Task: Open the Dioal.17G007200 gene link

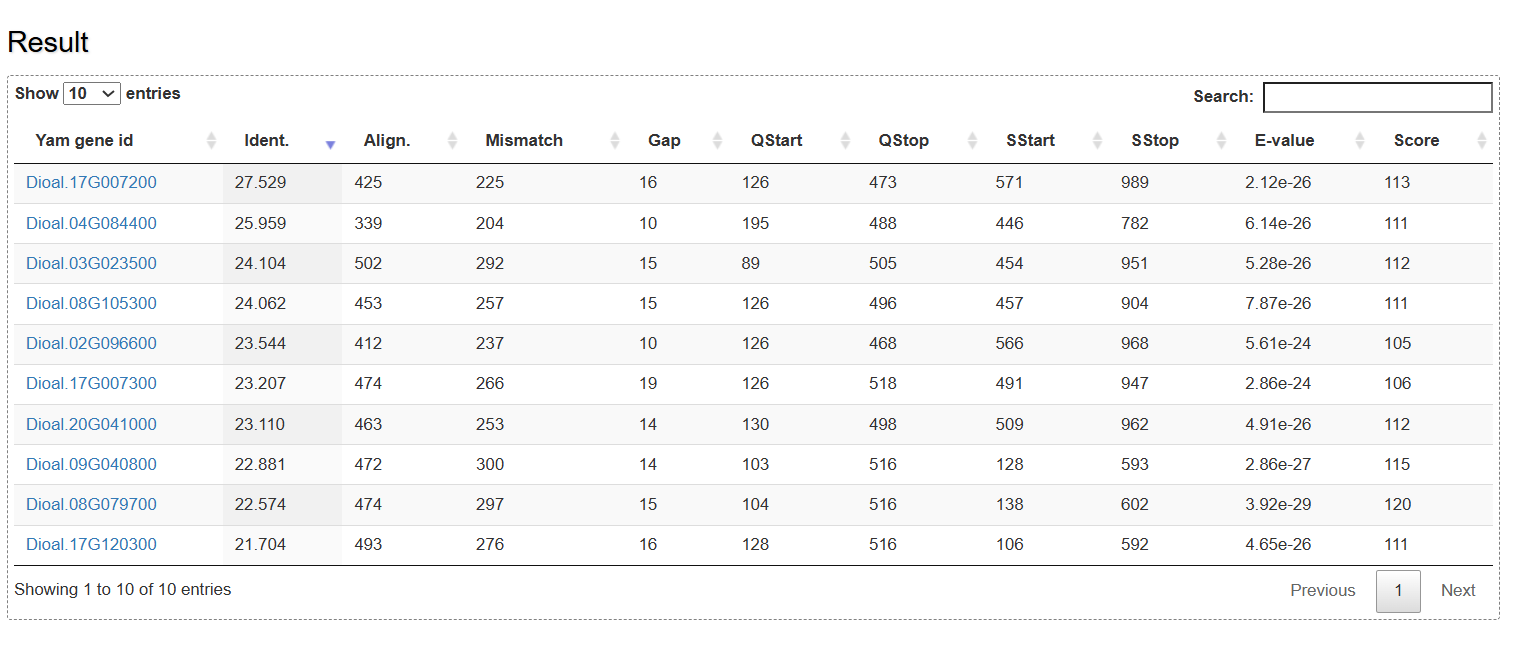Action: tap(91, 183)
